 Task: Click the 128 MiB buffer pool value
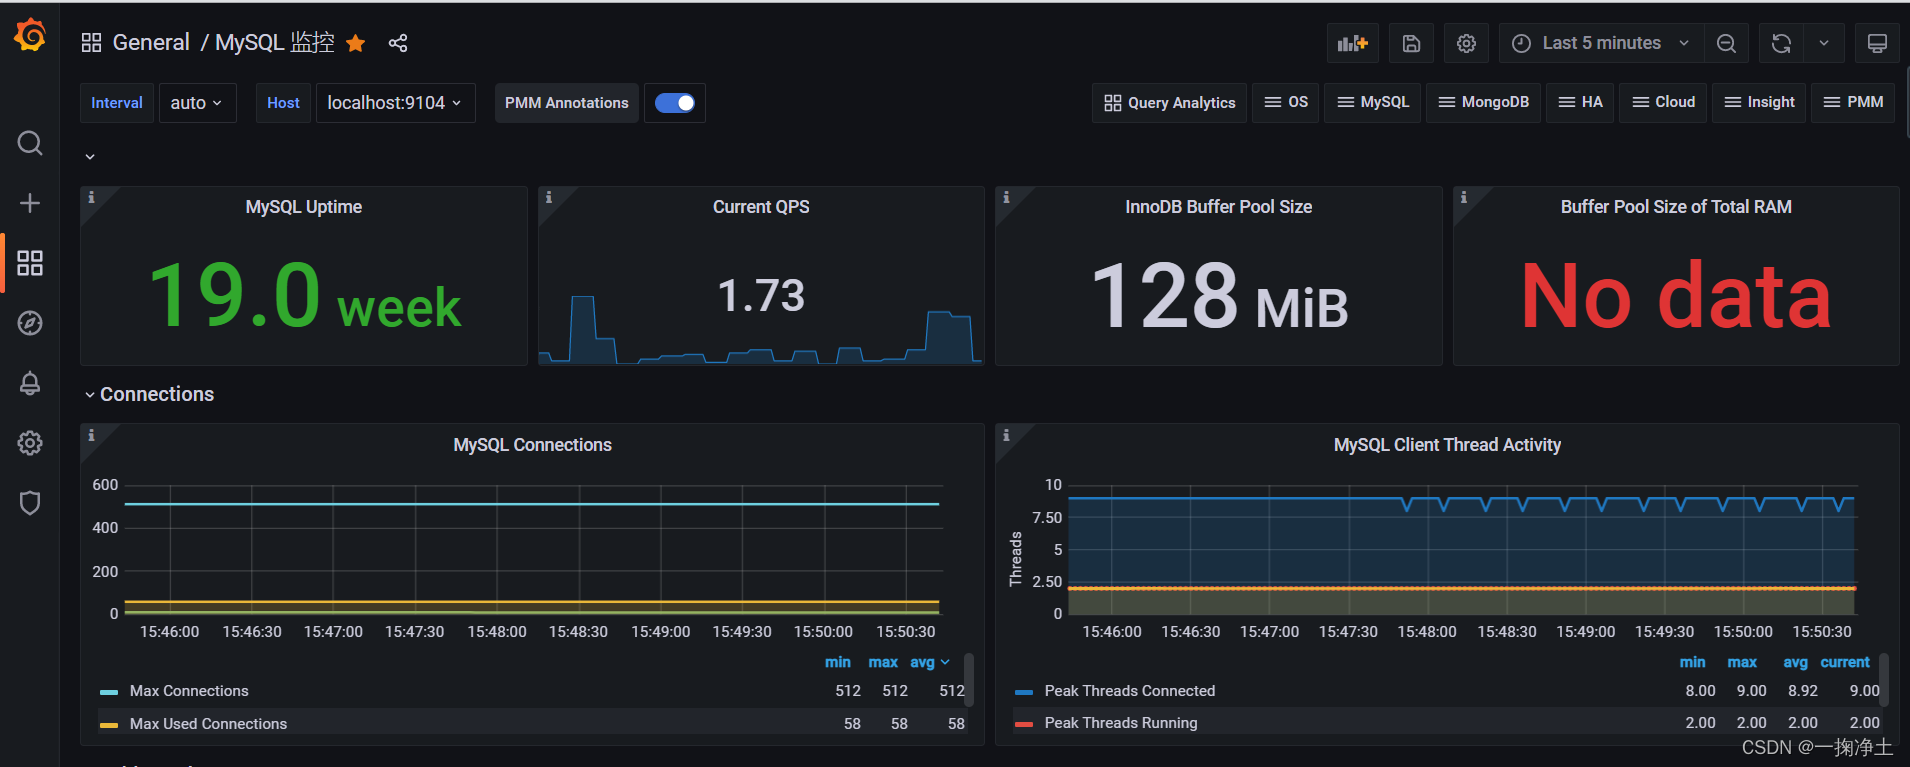coord(1219,296)
